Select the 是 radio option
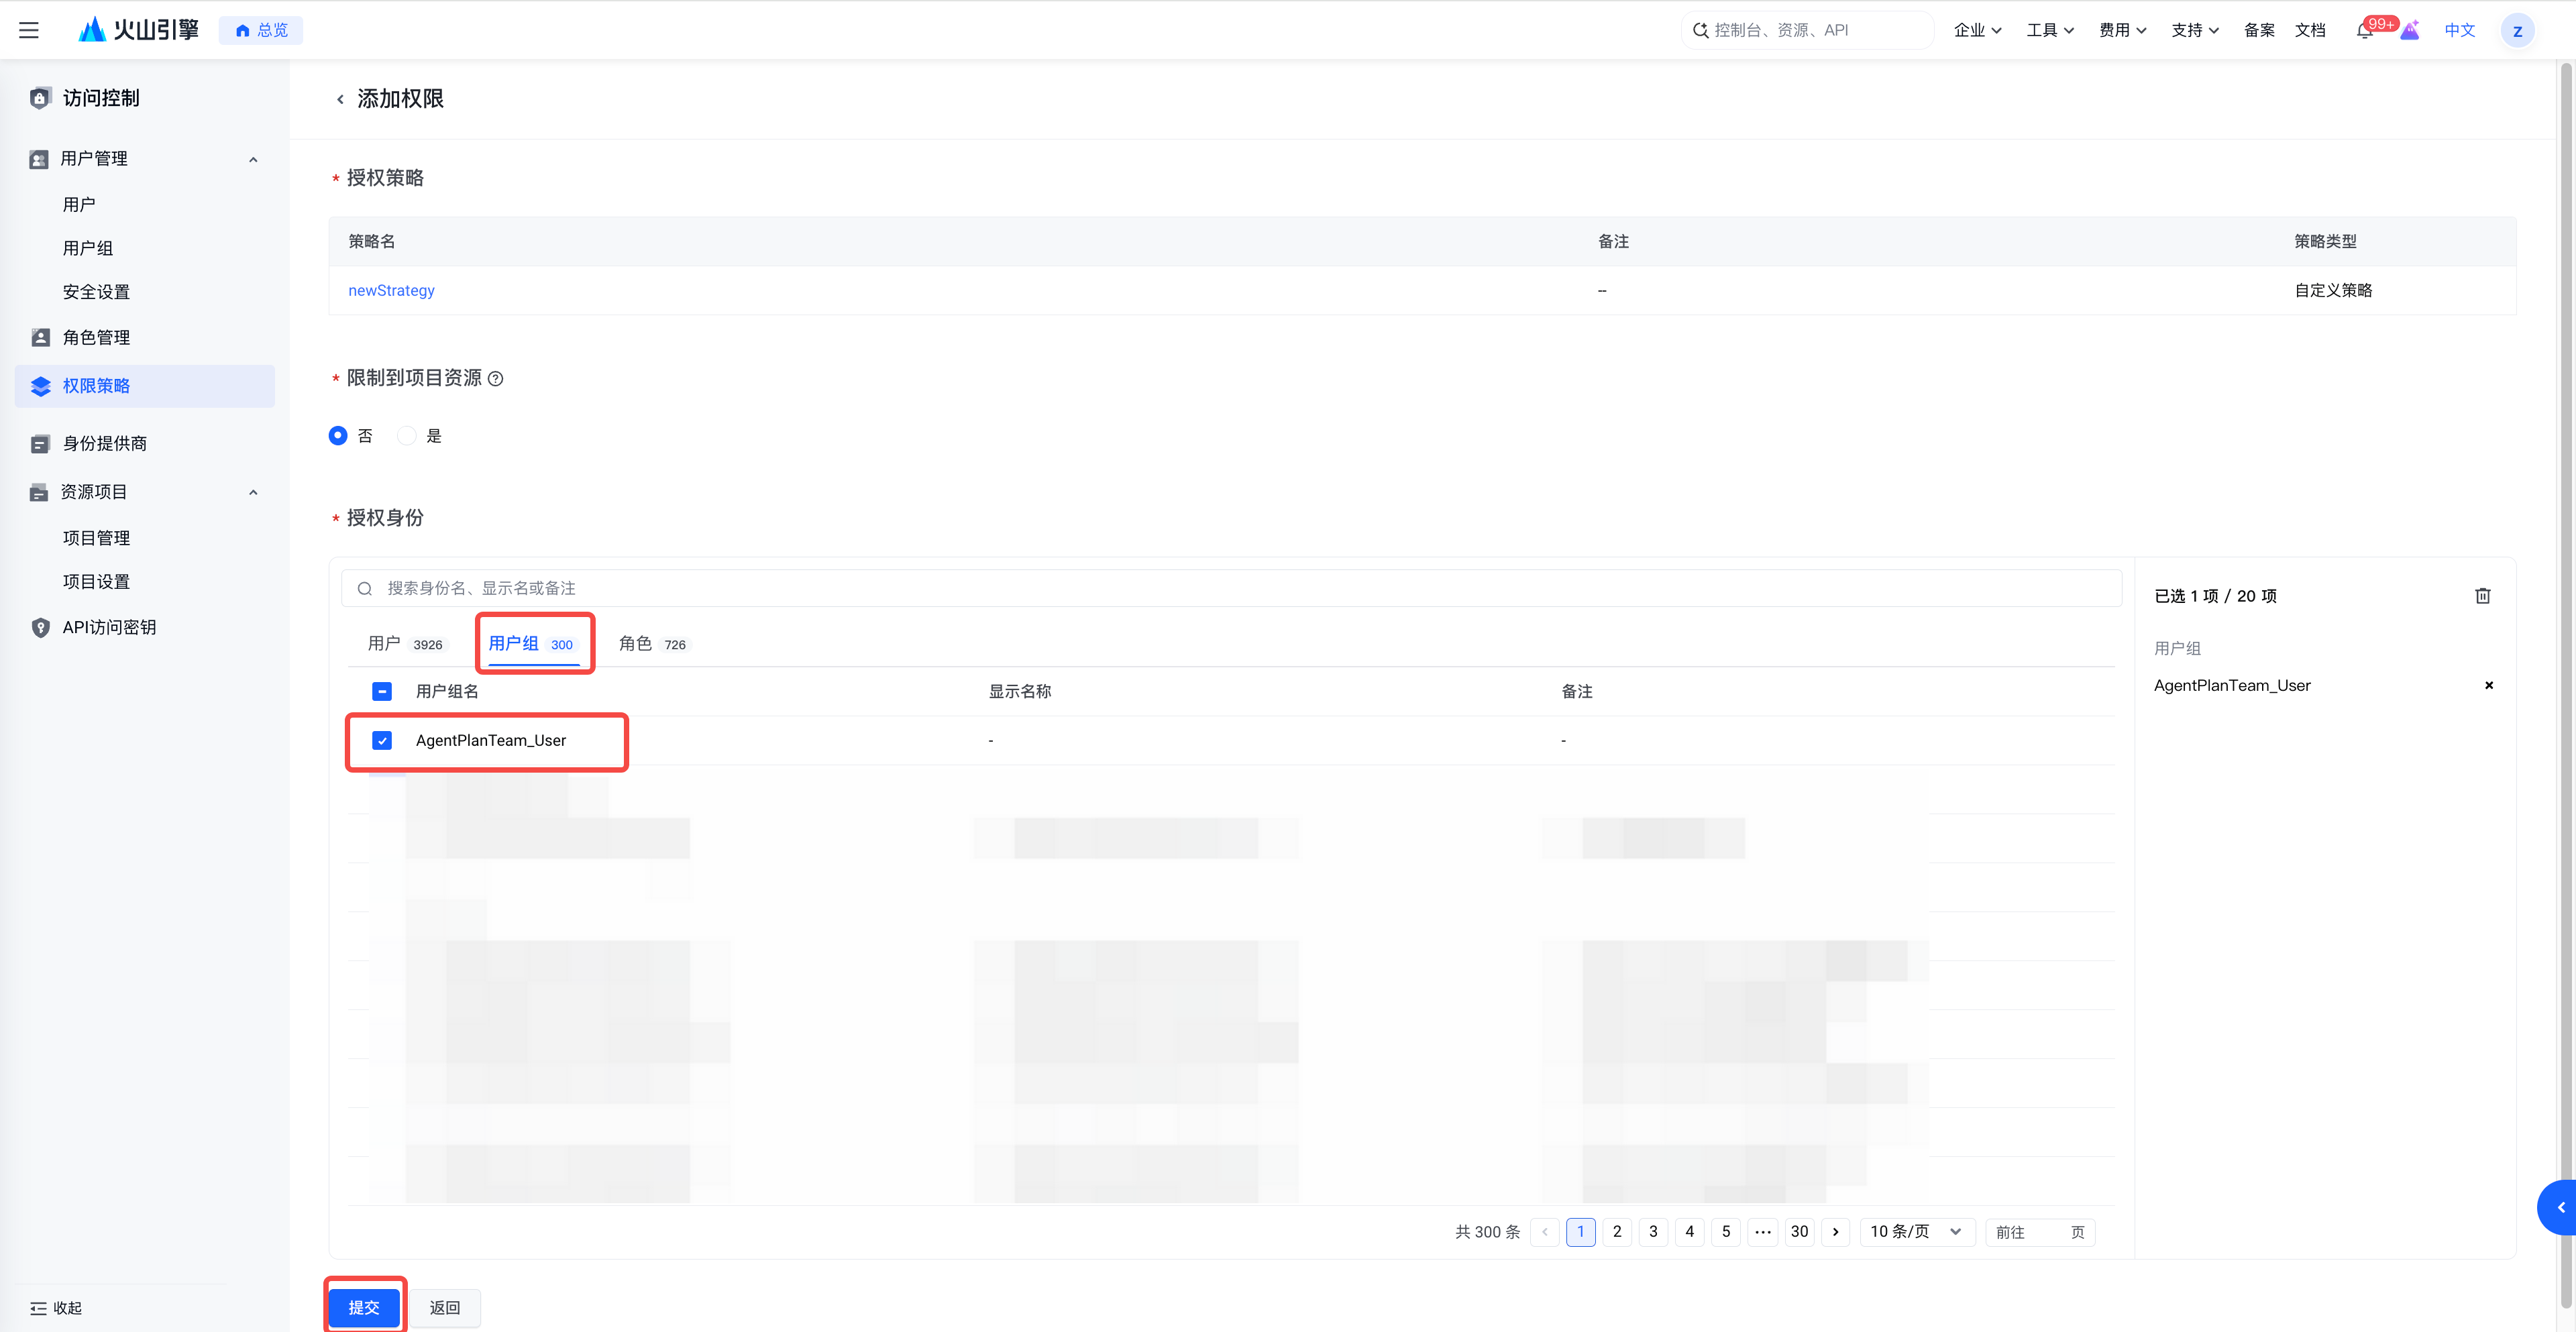This screenshot has height=1332, width=2576. 407,435
